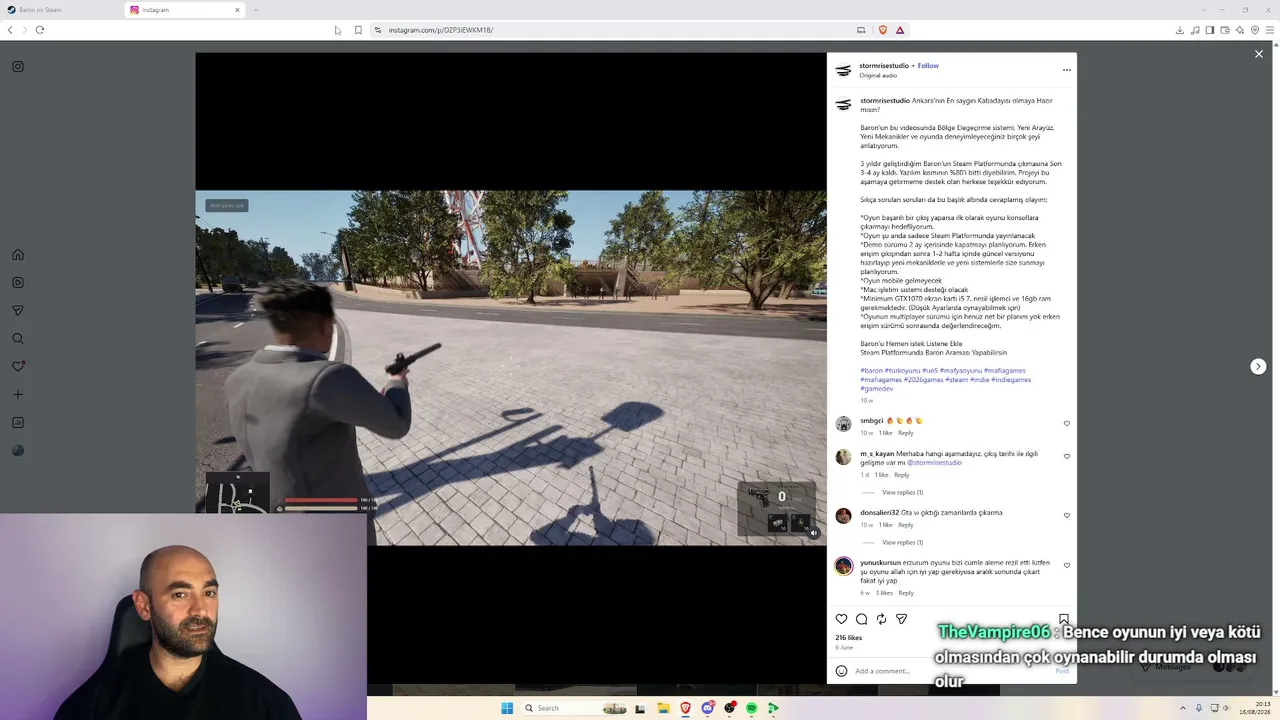
Task: Open the #gamedev hashtag
Action: [876, 389]
